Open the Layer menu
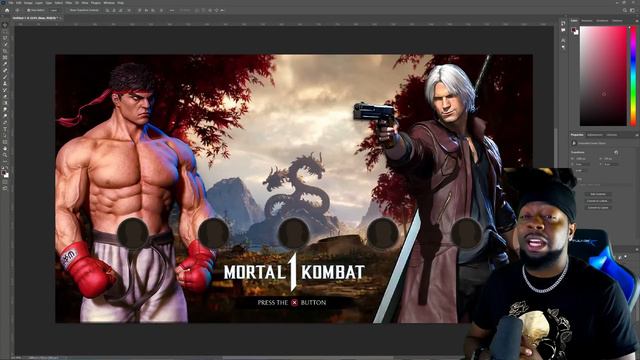The height and width of the screenshot is (360, 640). (x=39, y=3)
